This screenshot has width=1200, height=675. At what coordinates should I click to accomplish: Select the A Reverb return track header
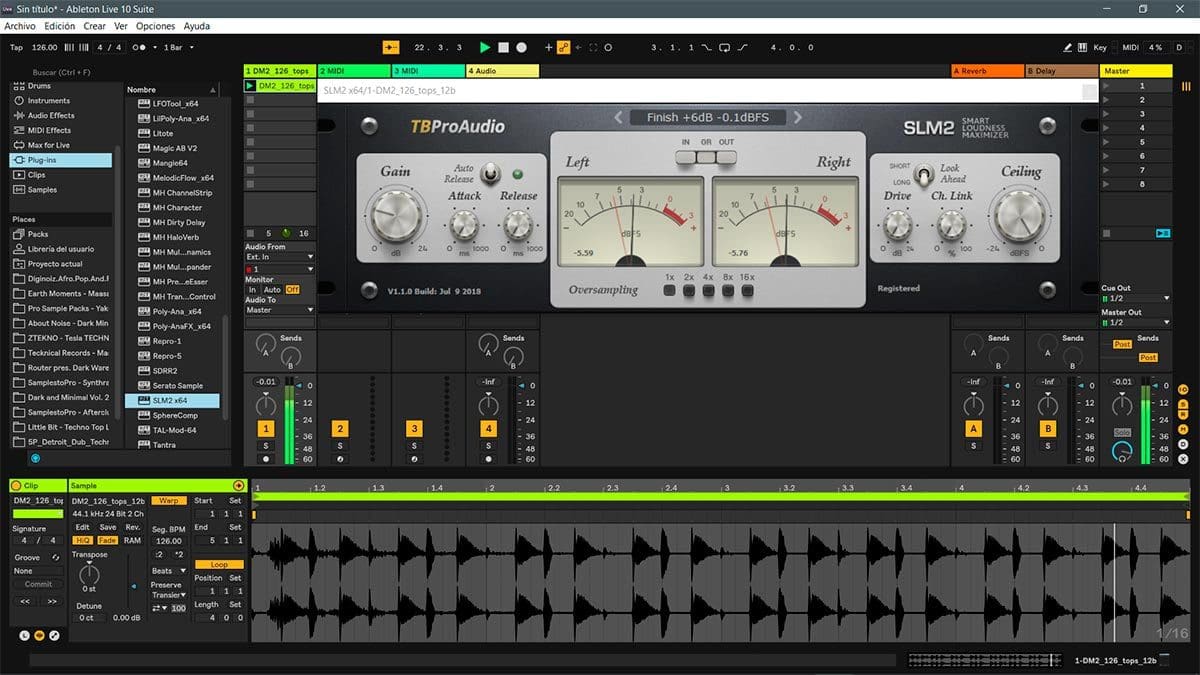pos(988,71)
